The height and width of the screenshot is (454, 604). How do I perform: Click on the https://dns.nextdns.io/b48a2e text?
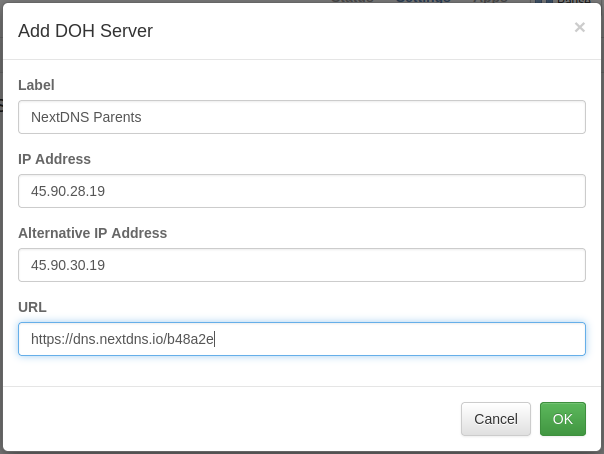(122, 339)
